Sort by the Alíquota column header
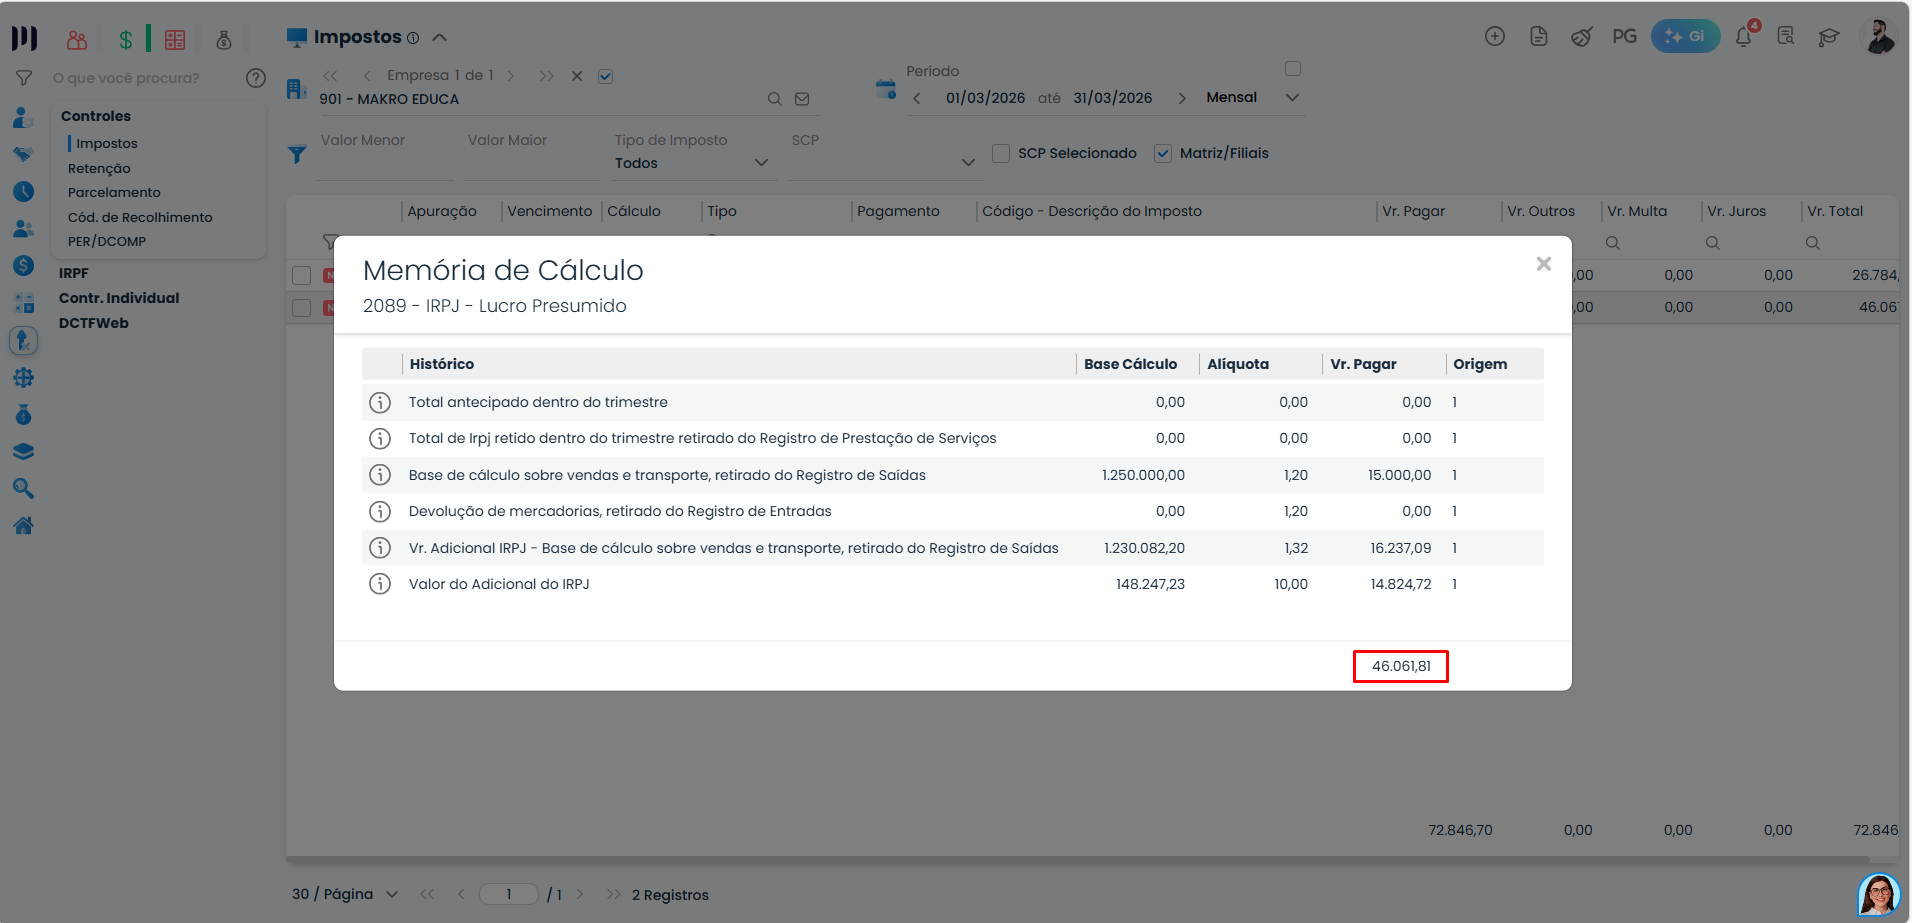This screenshot has width=1912, height=923. pyautogui.click(x=1238, y=364)
